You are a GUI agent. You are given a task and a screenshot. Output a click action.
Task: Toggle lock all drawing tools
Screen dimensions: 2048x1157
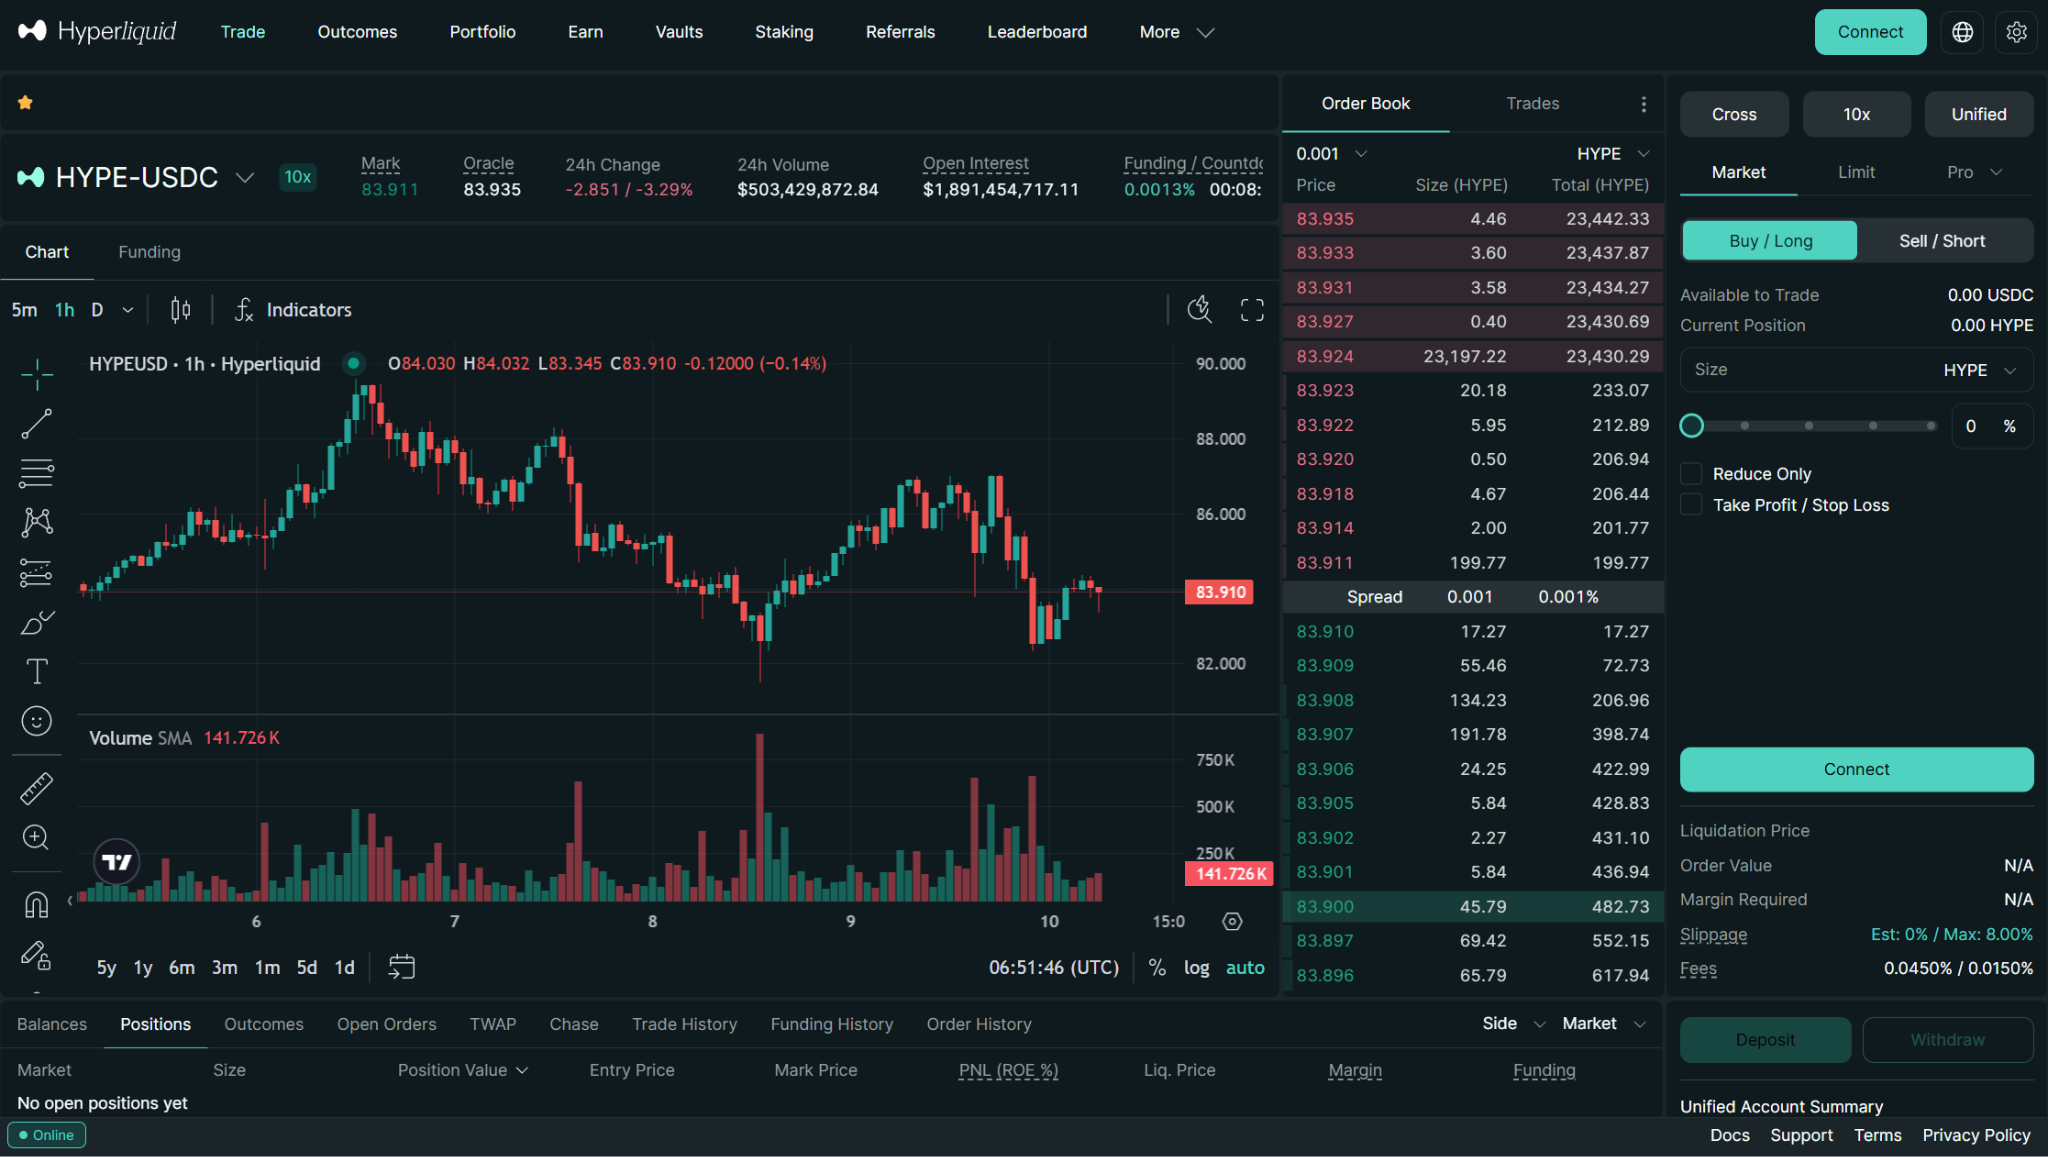point(36,955)
